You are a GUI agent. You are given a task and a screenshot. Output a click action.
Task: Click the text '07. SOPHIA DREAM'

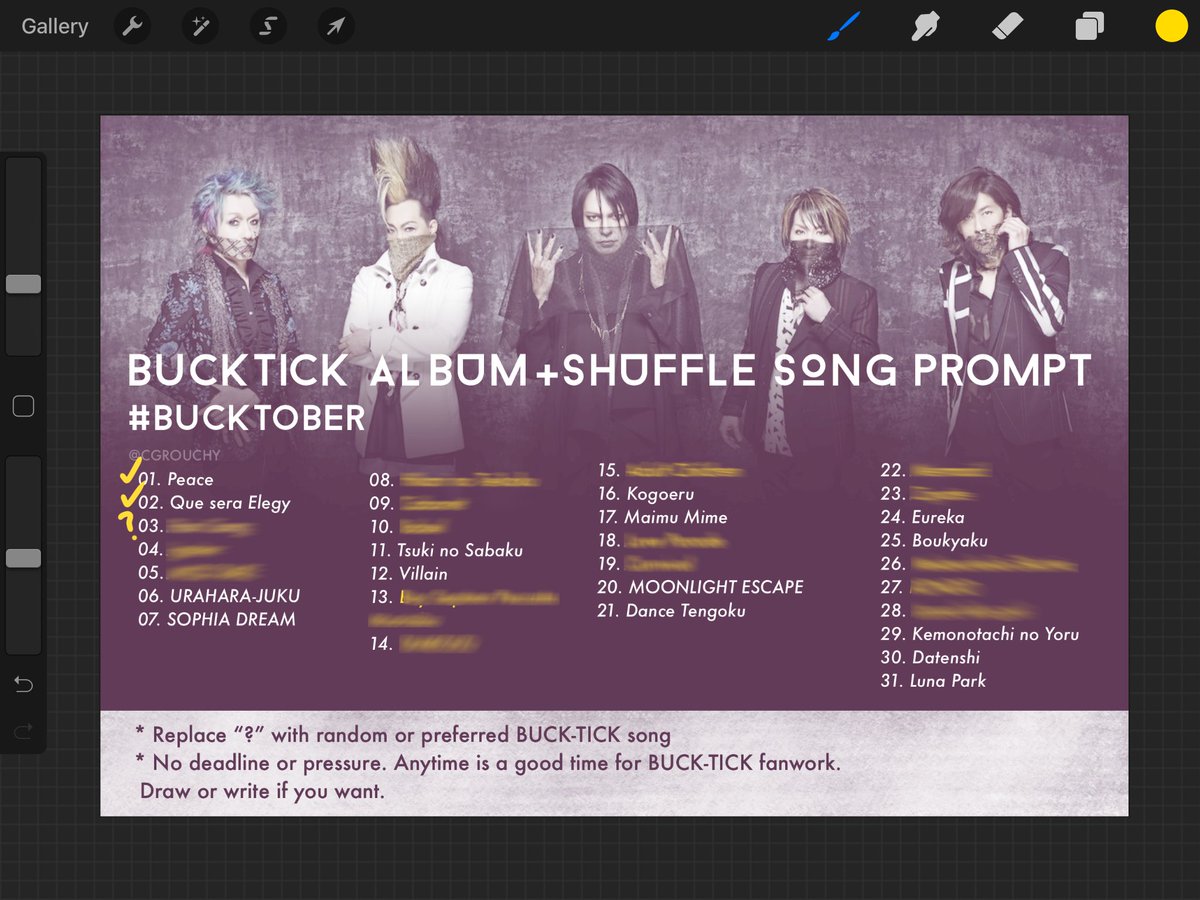coord(217,619)
